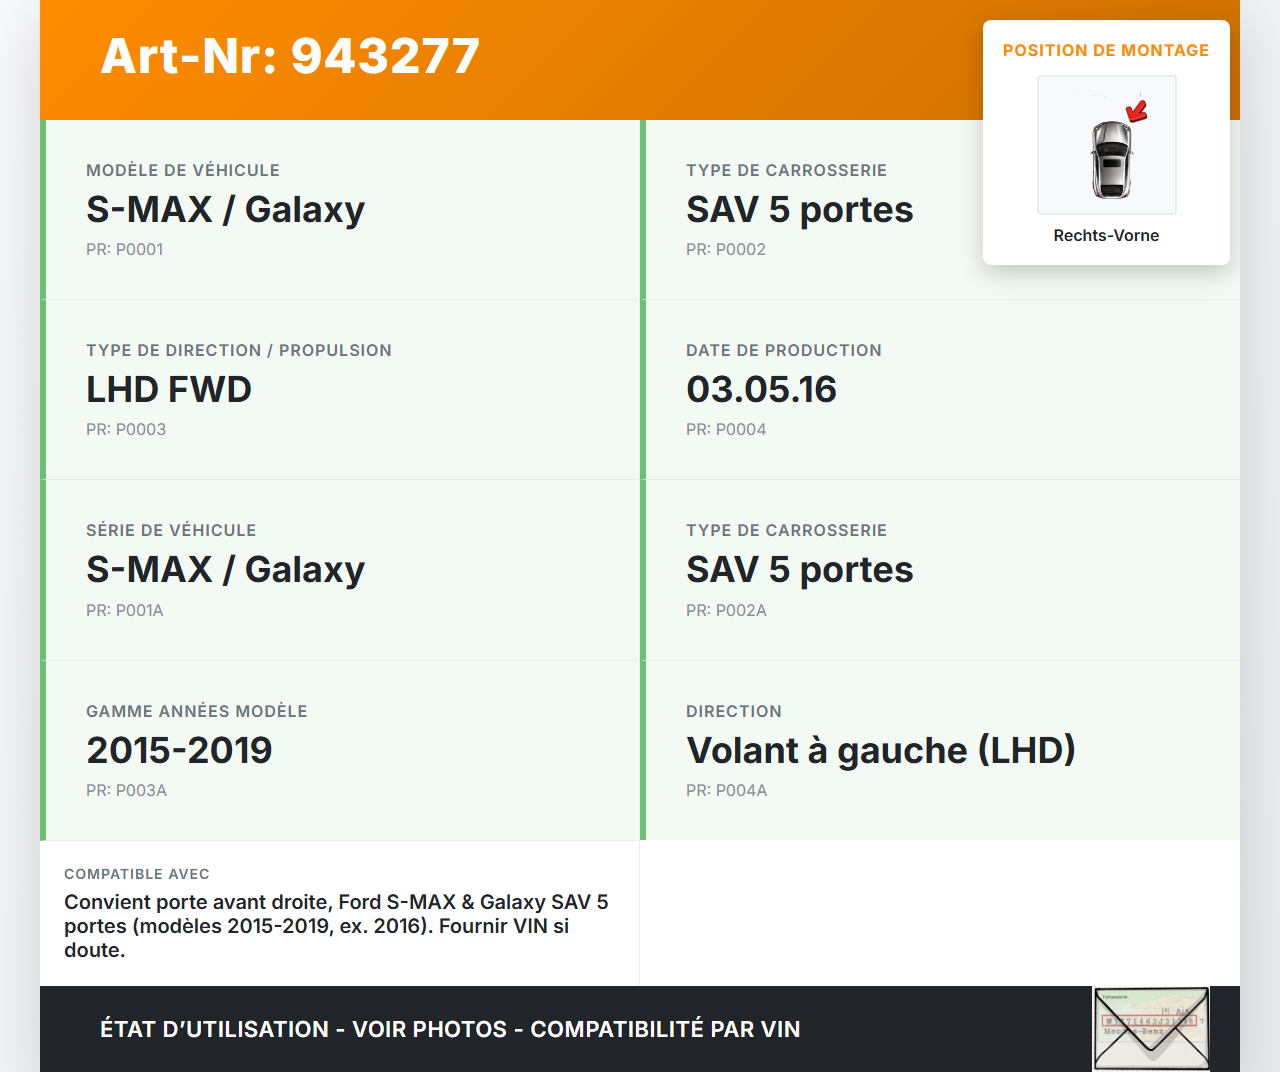This screenshot has width=1280, height=1072.
Task: Click the Art-Nr: 943277 heading
Action: [x=290, y=56]
